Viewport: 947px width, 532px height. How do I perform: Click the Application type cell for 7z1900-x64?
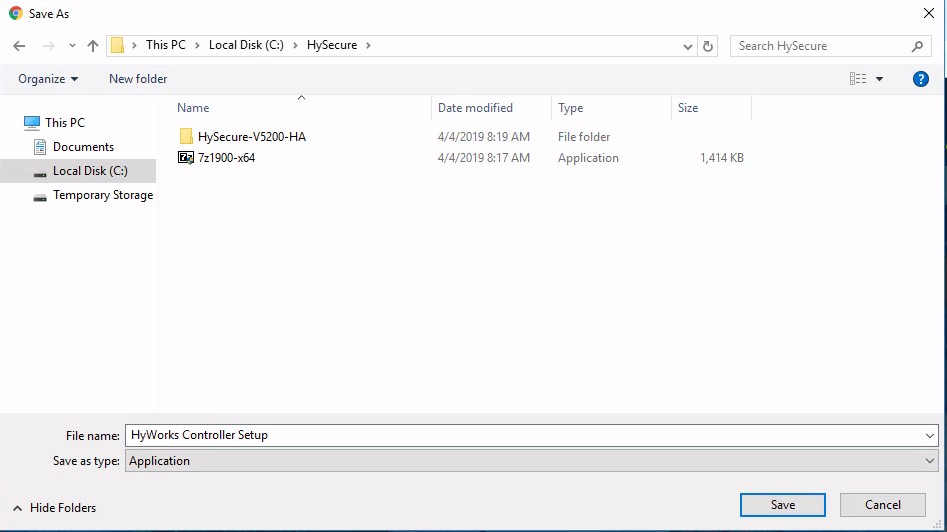(x=588, y=158)
